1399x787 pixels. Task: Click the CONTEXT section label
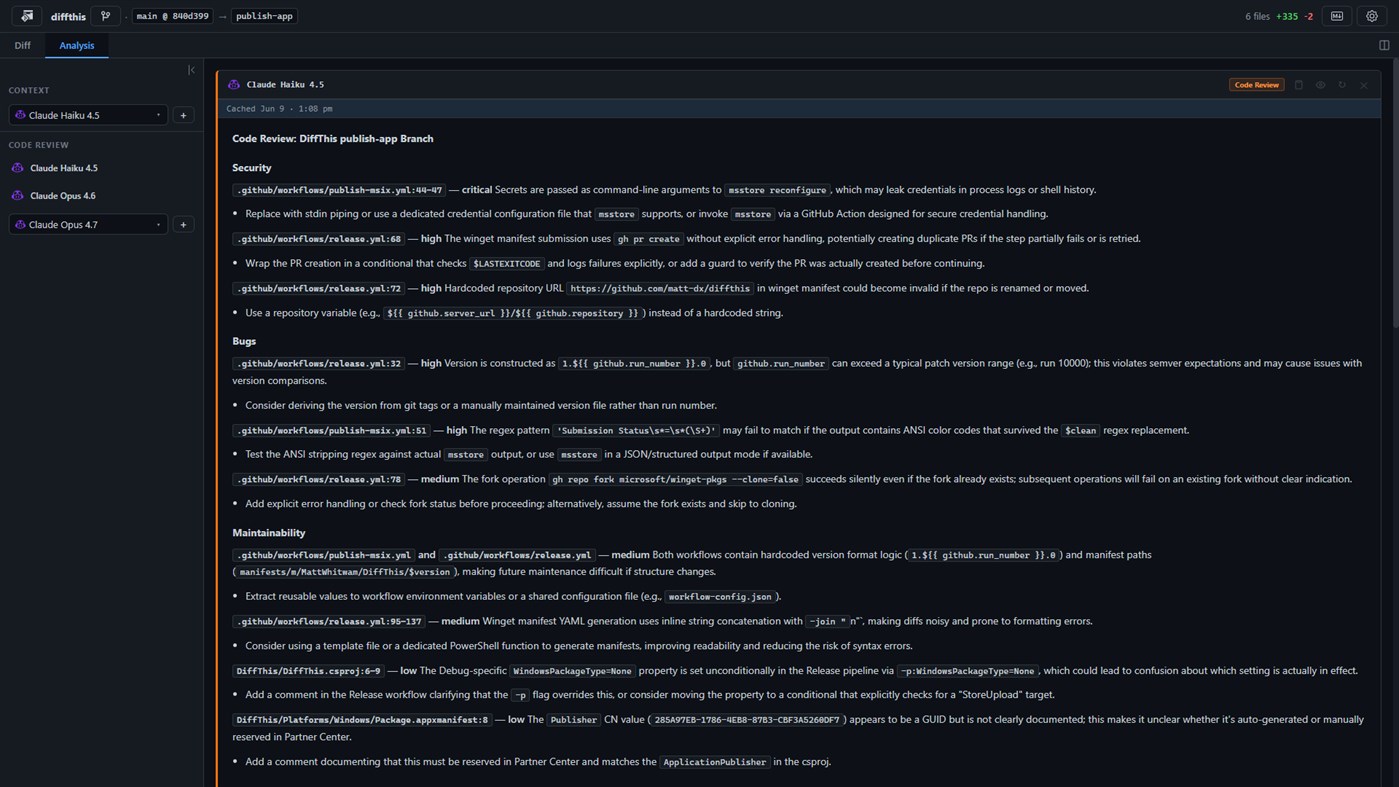click(29, 90)
